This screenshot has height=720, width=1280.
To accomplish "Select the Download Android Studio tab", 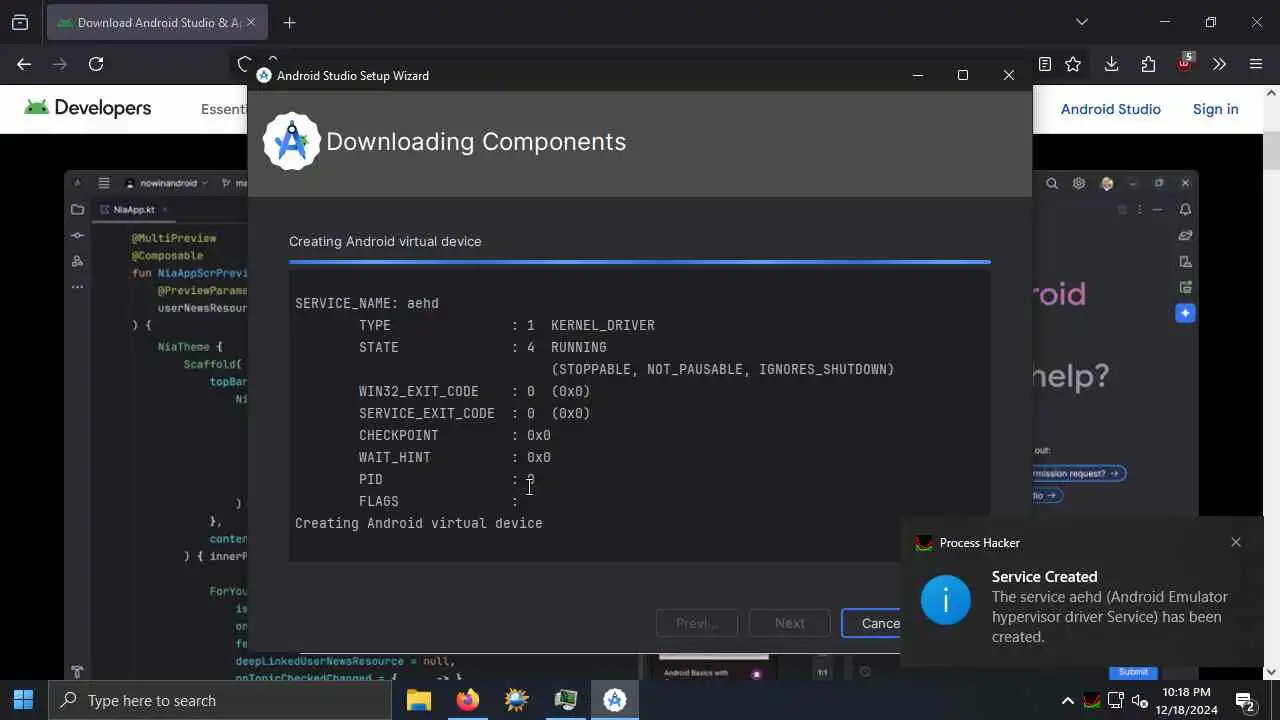I will [x=157, y=22].
